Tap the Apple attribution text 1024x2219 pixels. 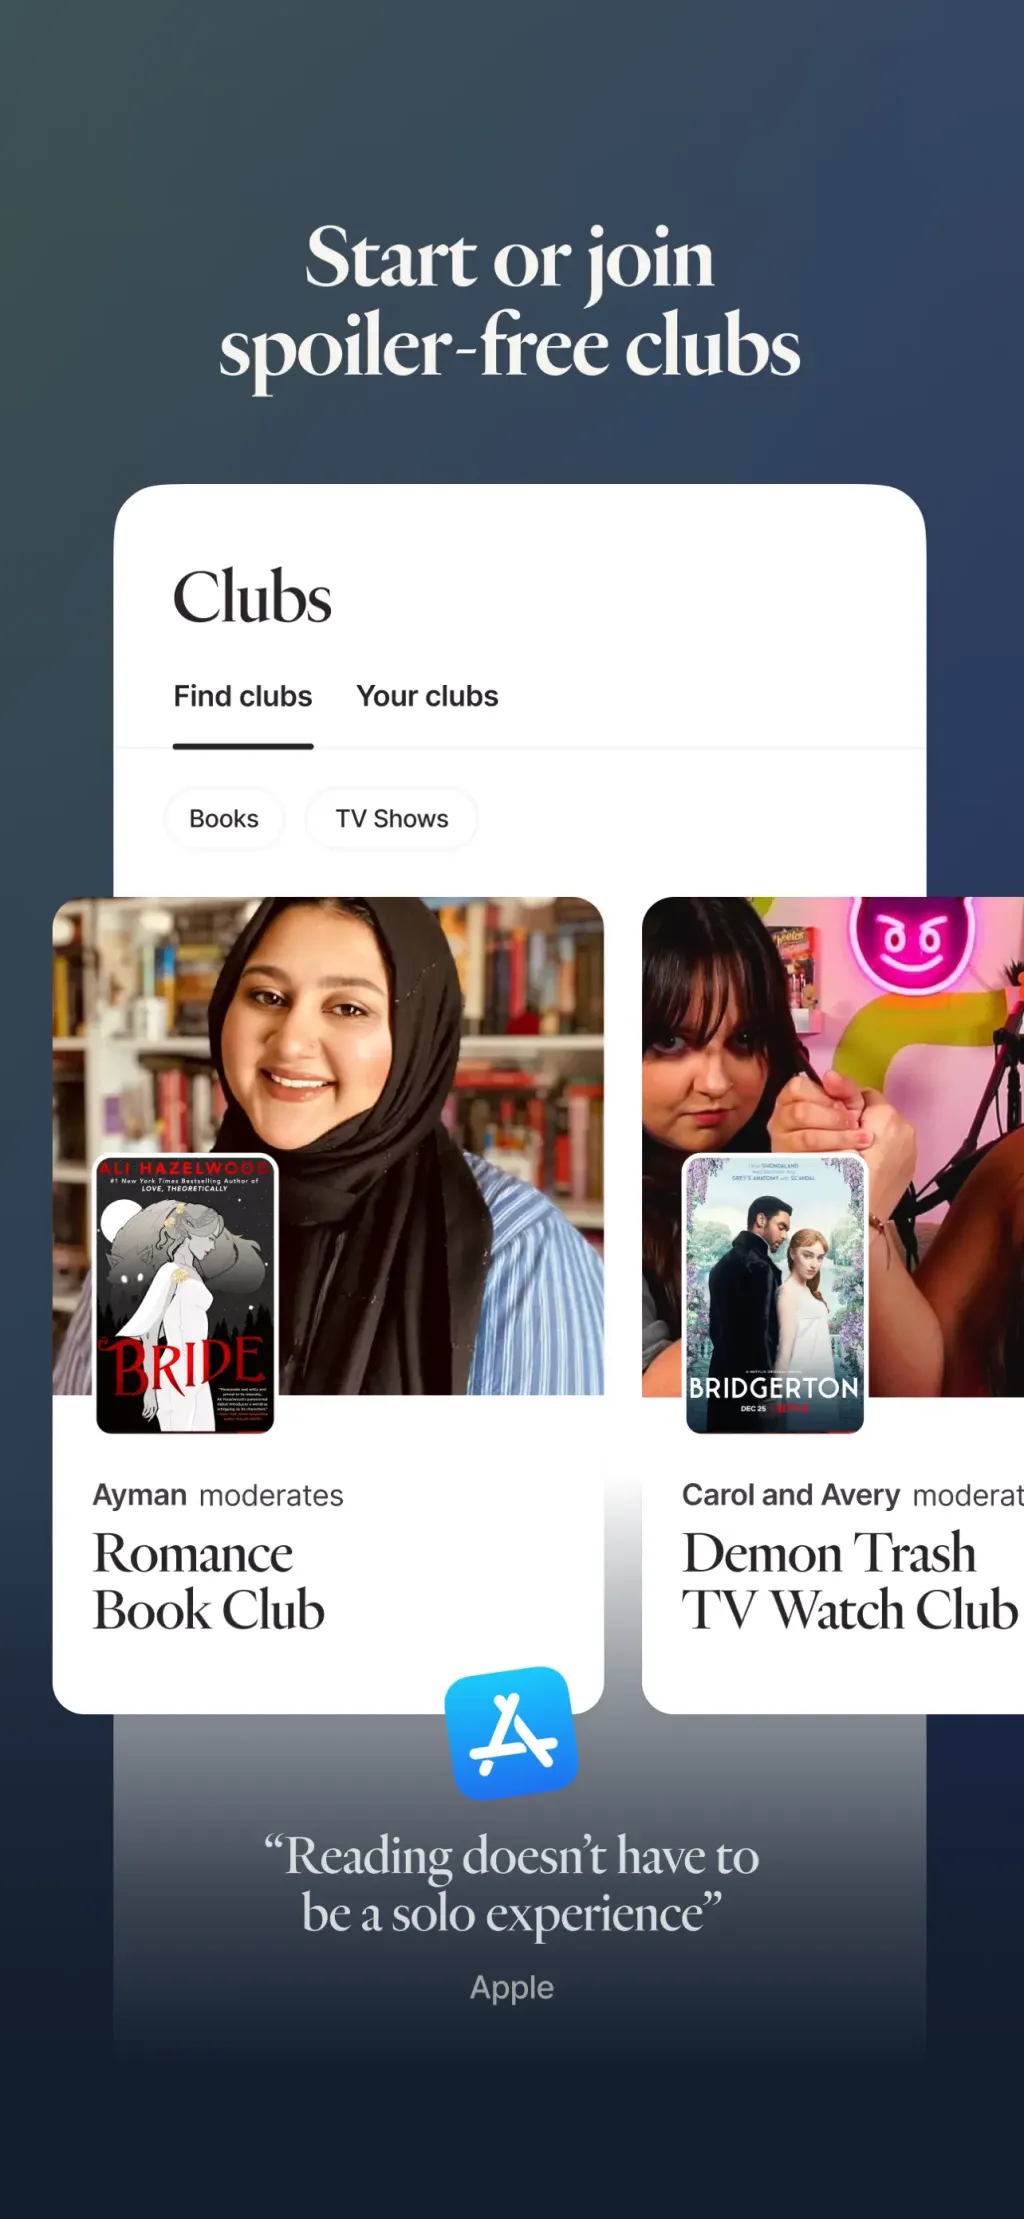pyautogui.click(x=512, y=1987)
